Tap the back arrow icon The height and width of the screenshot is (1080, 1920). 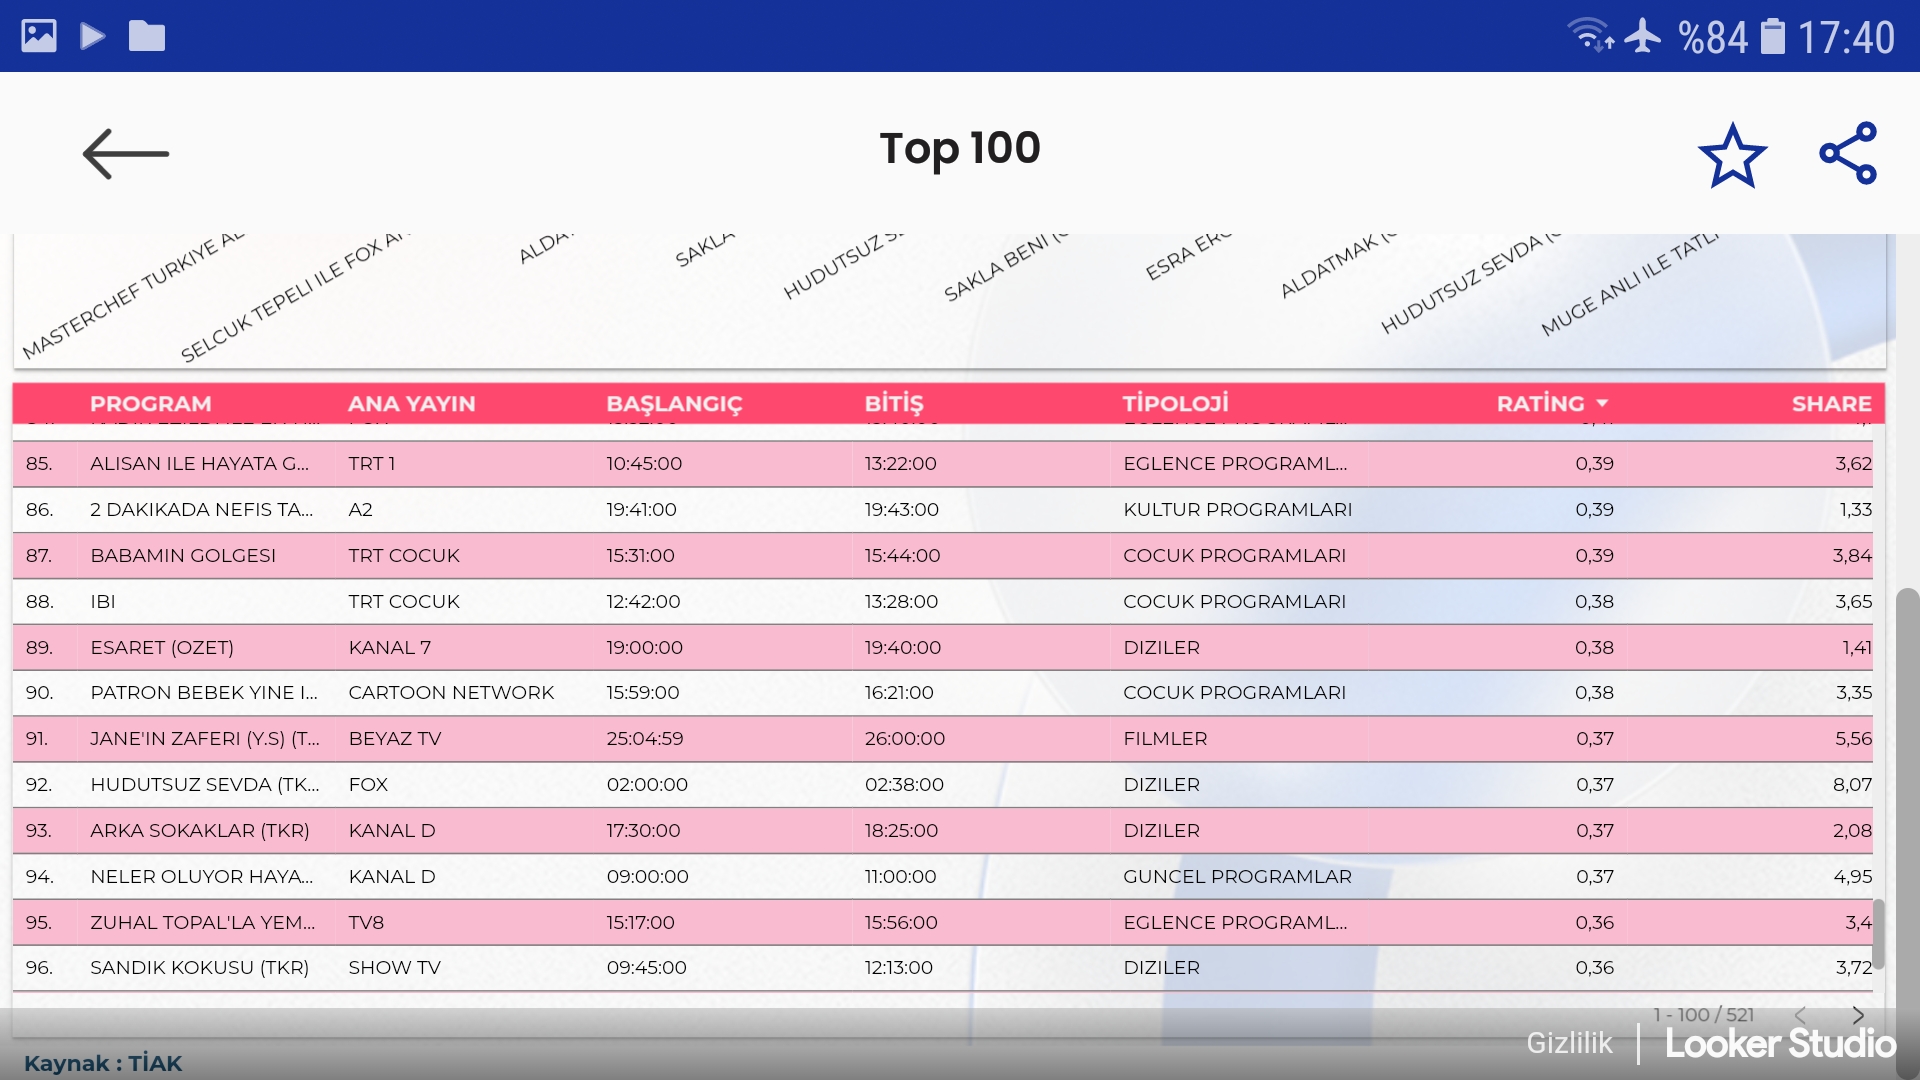126,154
